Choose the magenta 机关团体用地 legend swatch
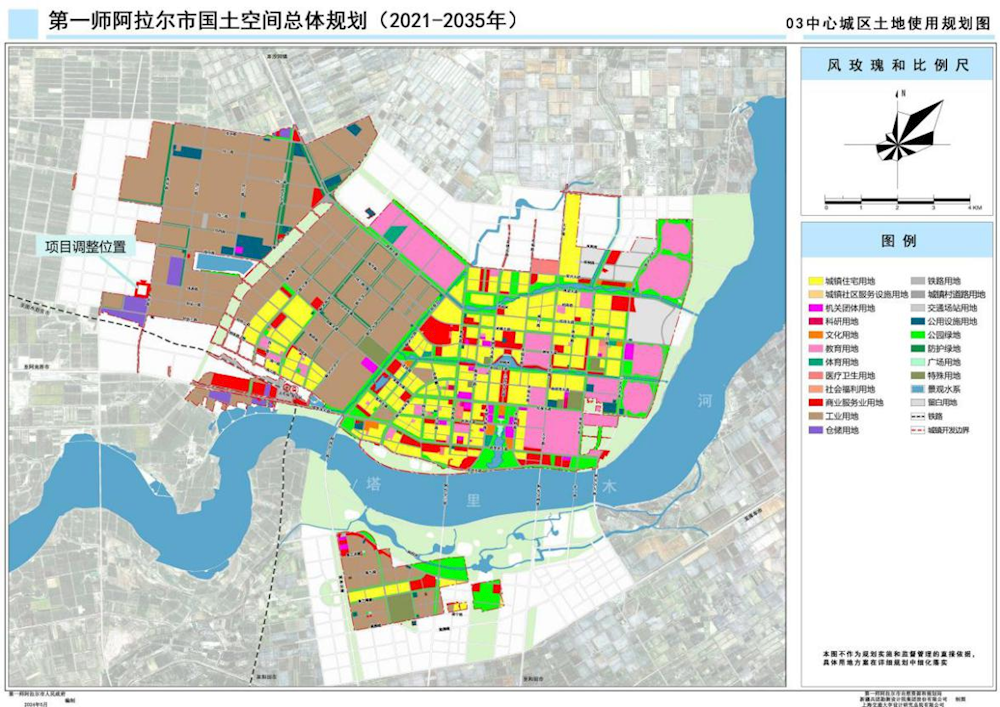The image size is (1000, 707). click(x=816, y=309)
